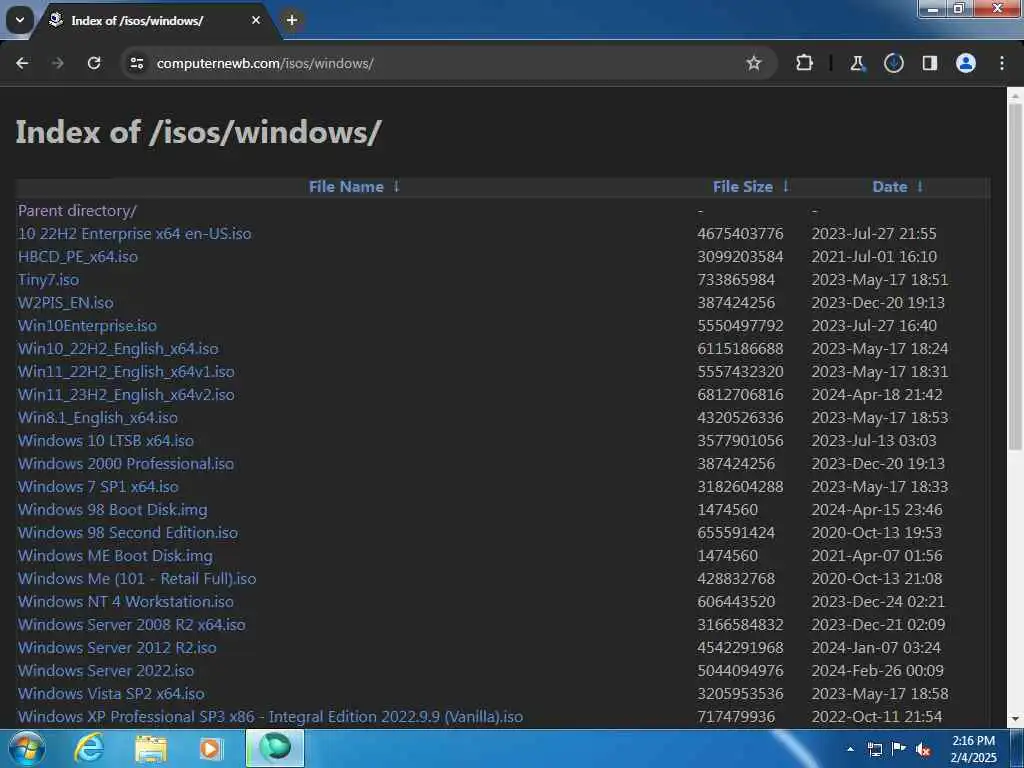Open the Windows Start menu orb
The height and width of the screenshot is (768, 1024).
pyautogui.click(x=27, y=748)
